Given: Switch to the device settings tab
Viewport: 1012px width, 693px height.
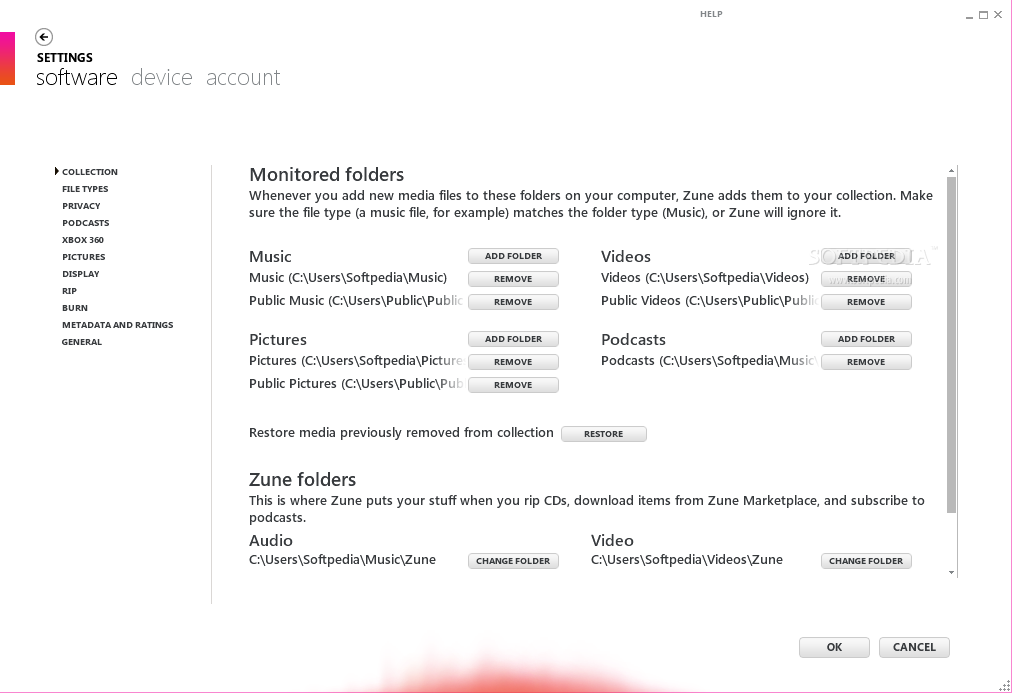Looking at the screenshot, I should click(161, 77).
